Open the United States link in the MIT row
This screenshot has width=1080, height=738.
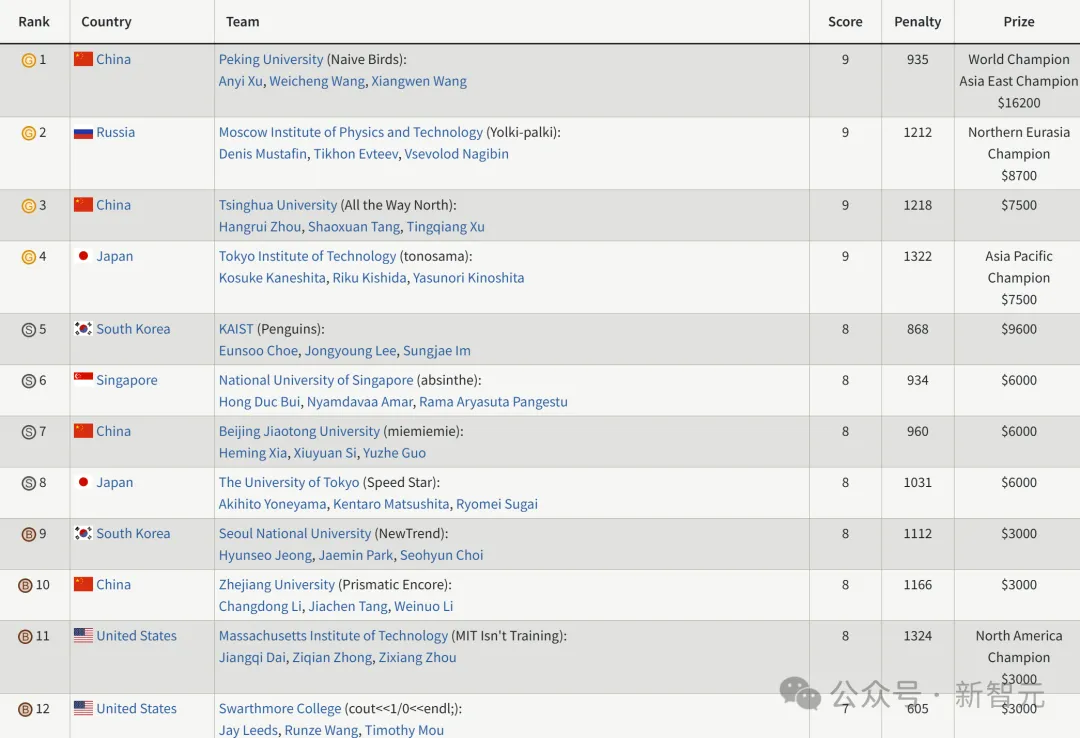point(136,635)
